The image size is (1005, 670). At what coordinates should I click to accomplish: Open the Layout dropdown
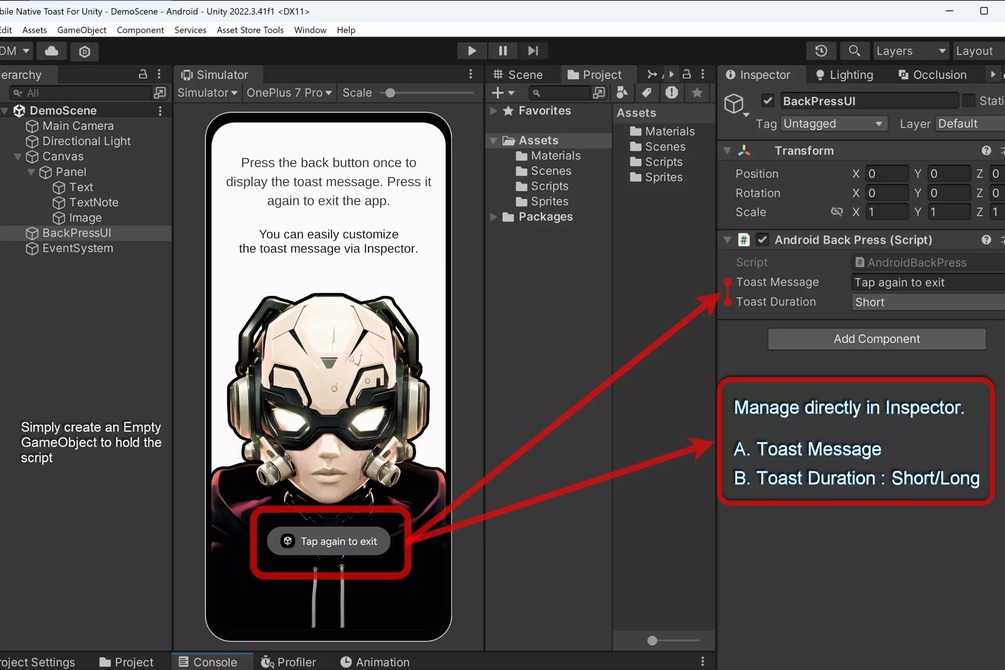click(x=978, y=51)
